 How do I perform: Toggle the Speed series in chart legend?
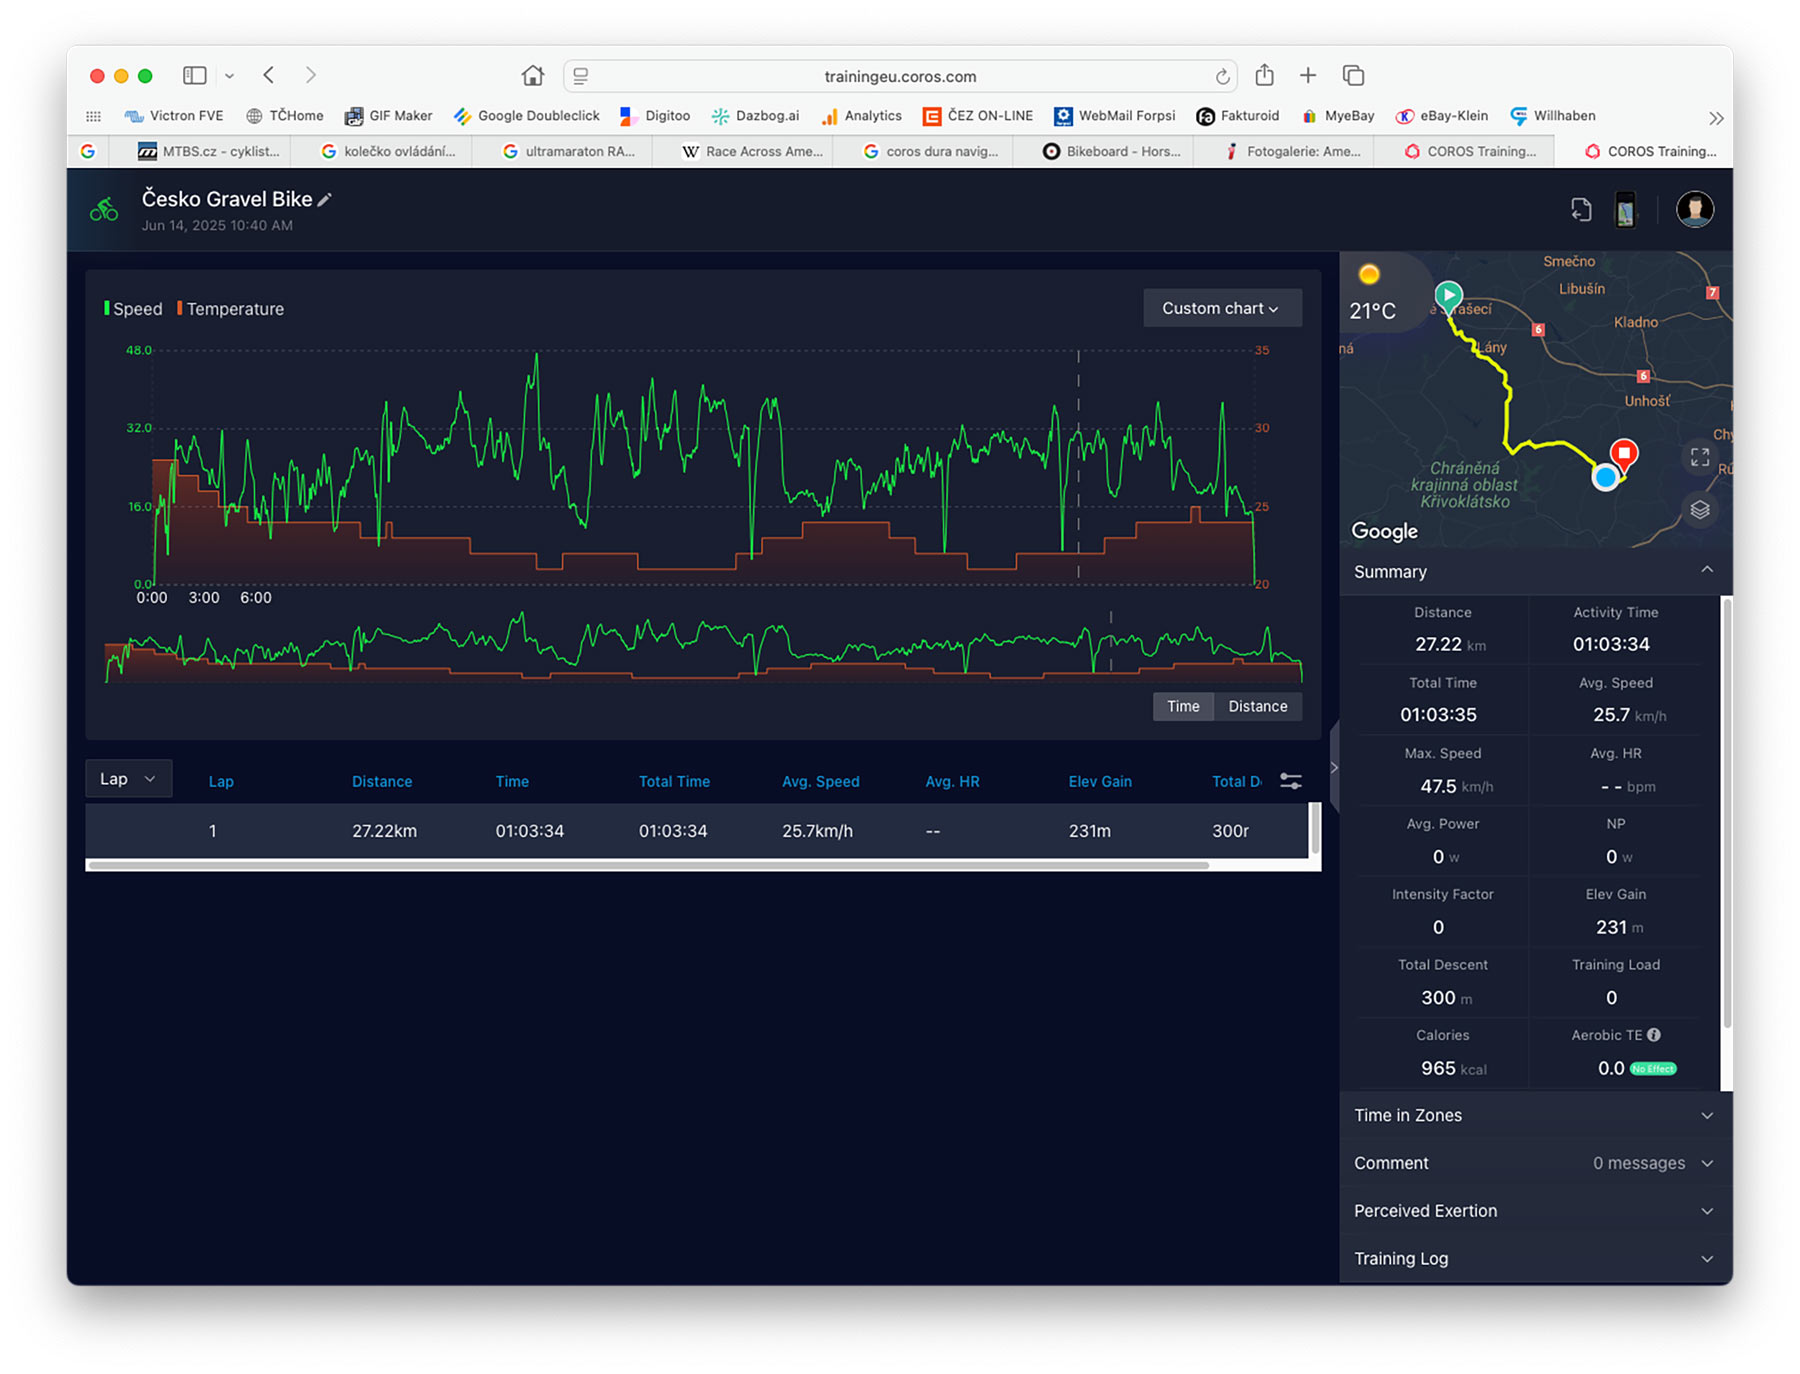[134, 309]
